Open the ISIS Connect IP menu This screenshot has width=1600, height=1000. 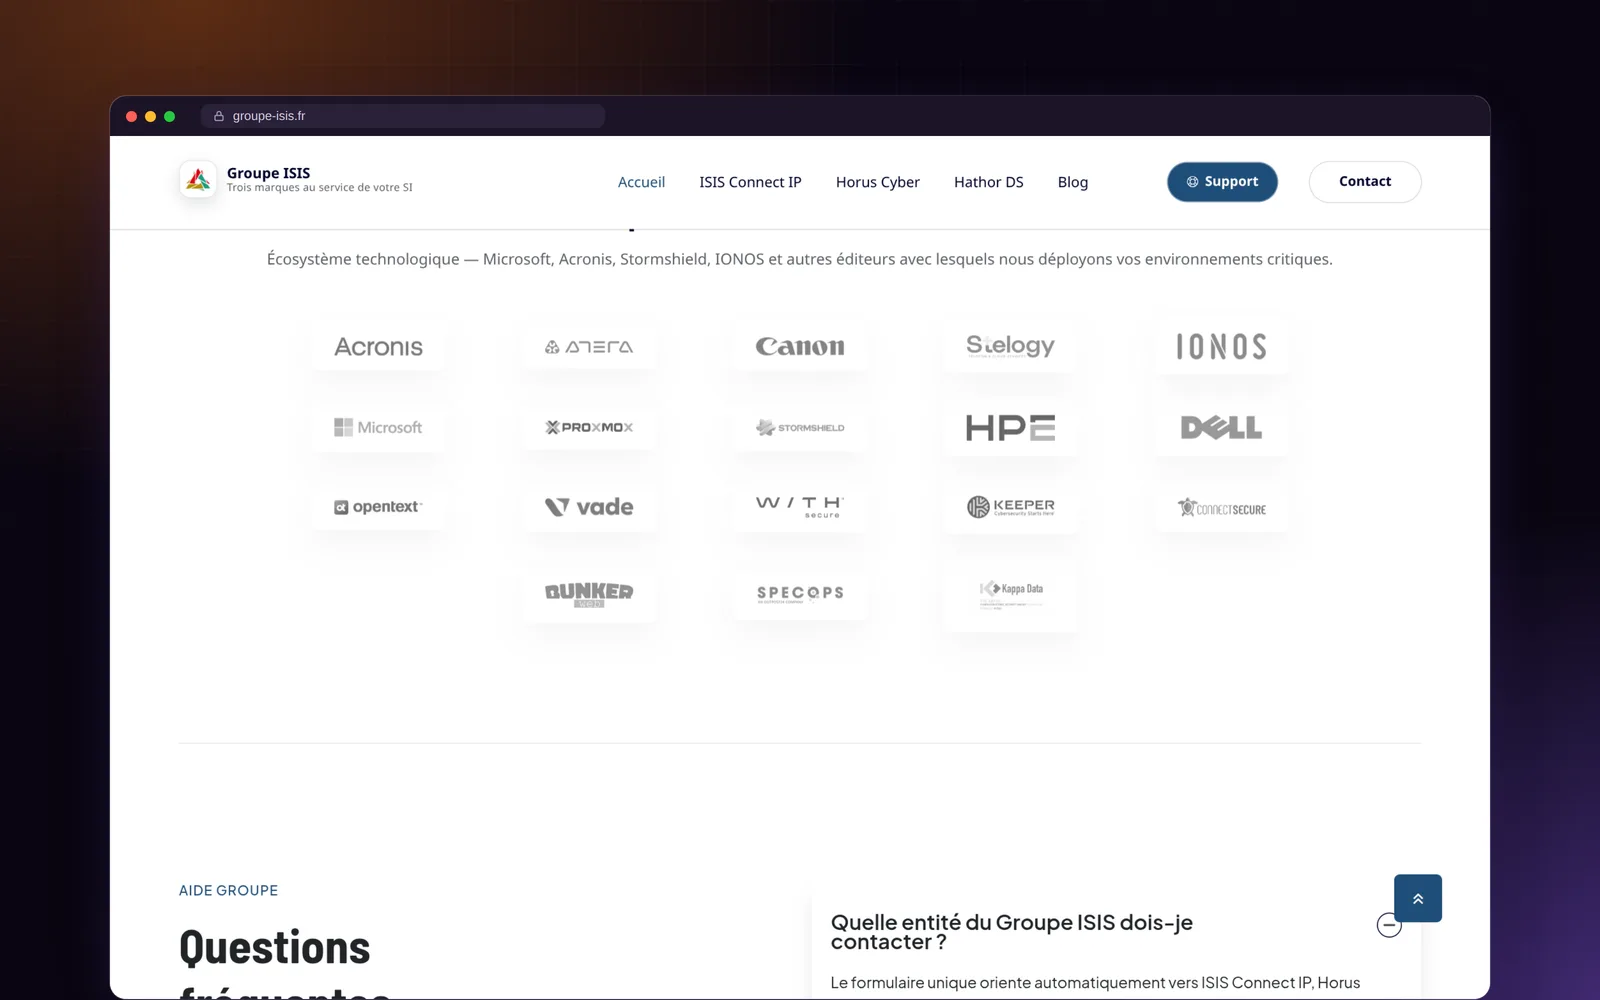(x=750, y=182)
